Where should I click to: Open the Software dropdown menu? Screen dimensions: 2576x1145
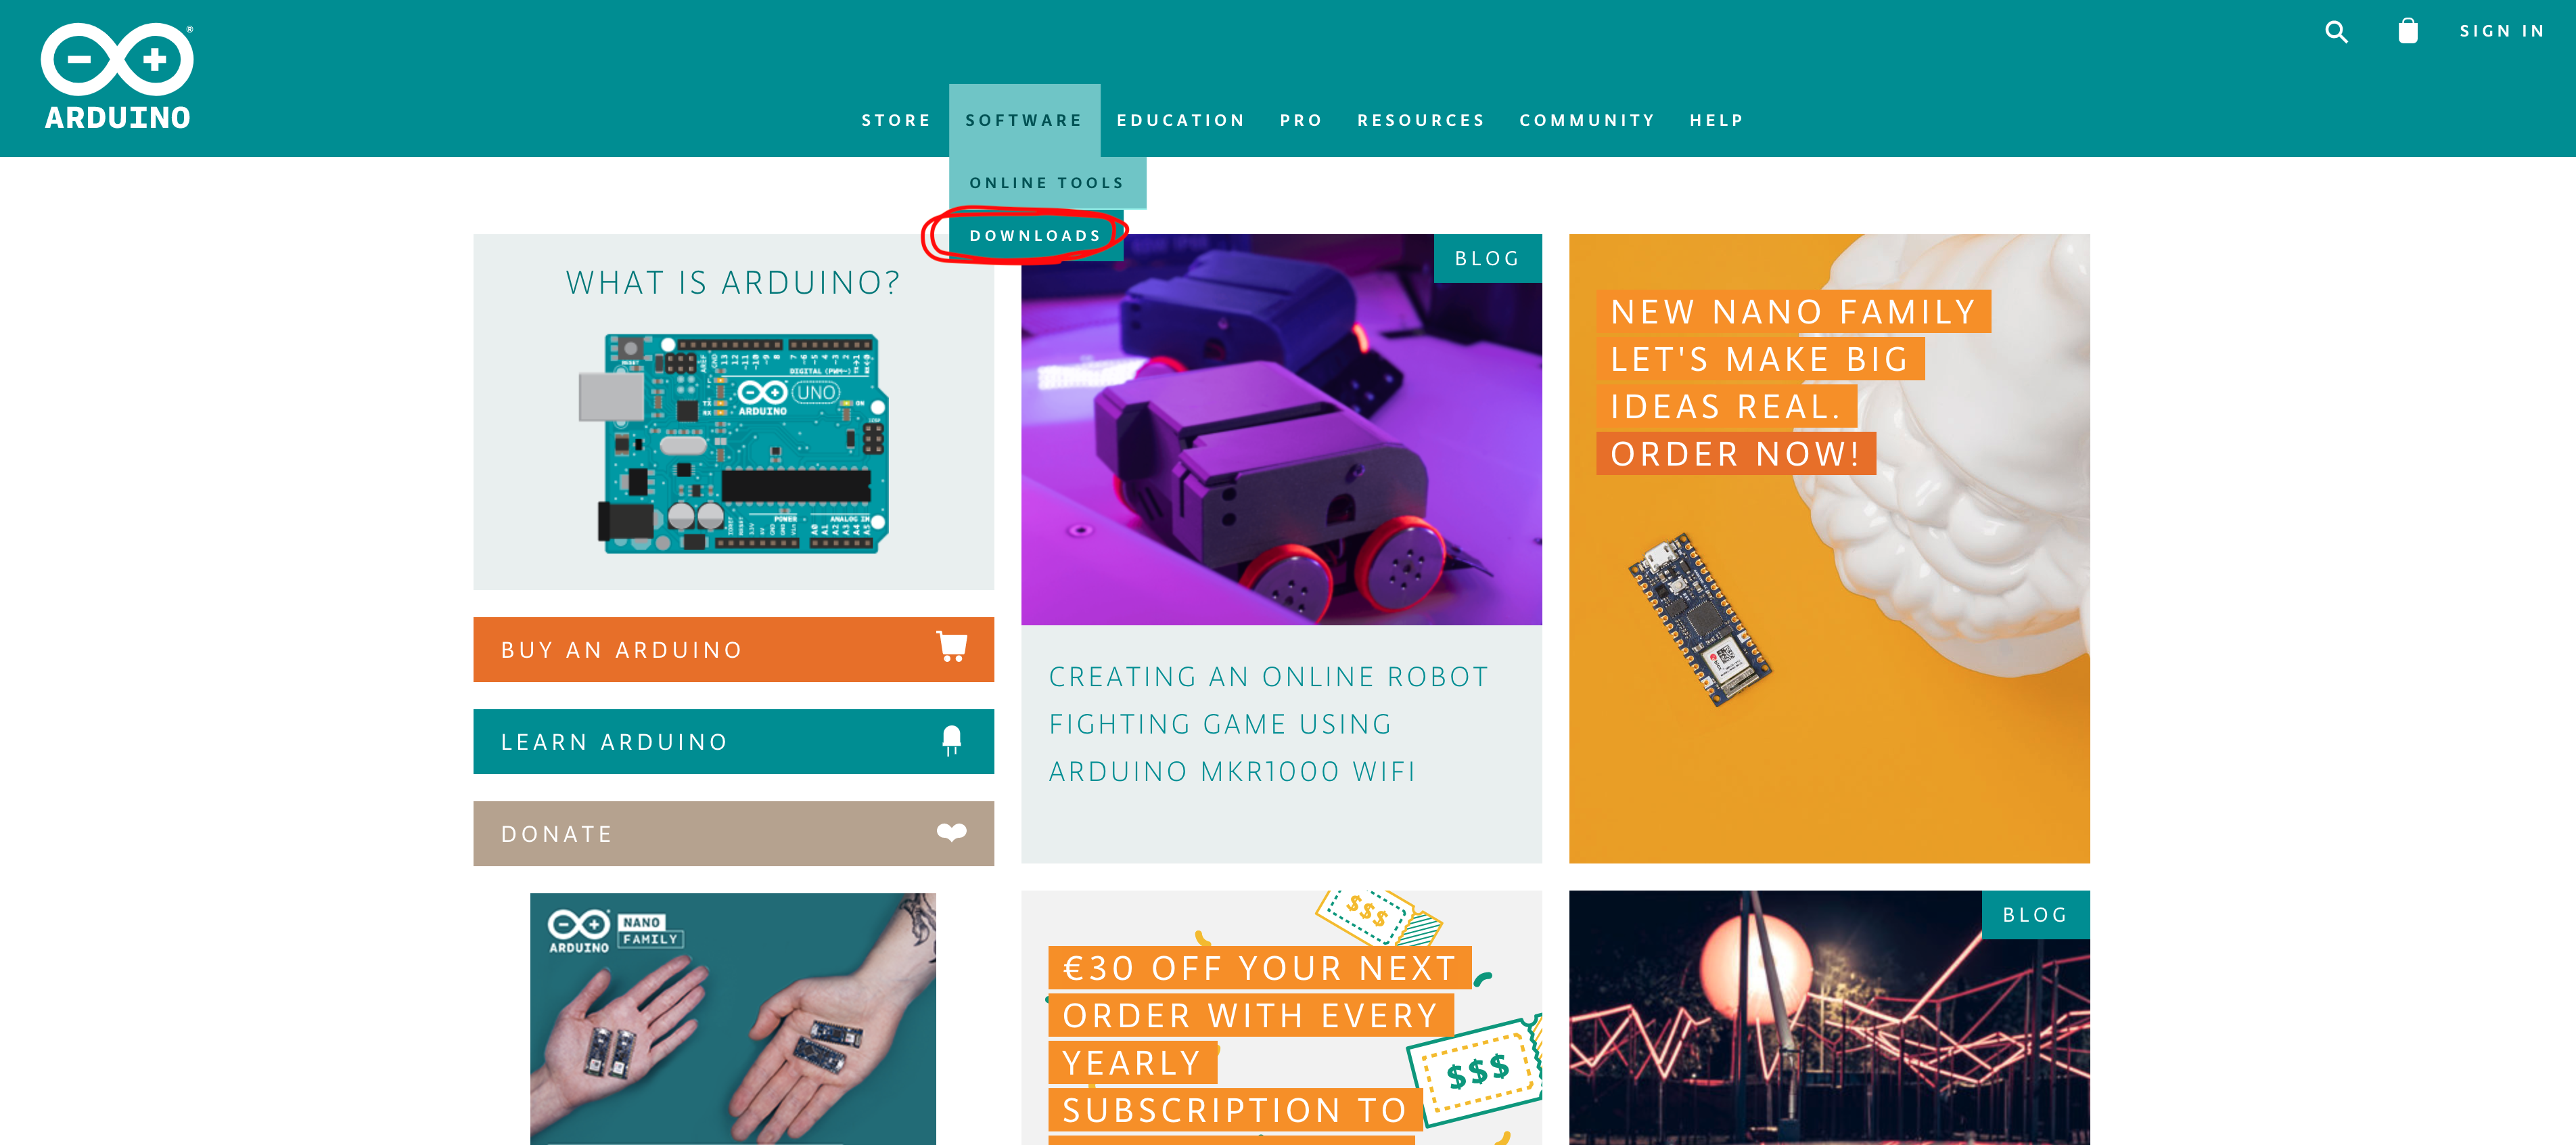(x=1024, y=120)
